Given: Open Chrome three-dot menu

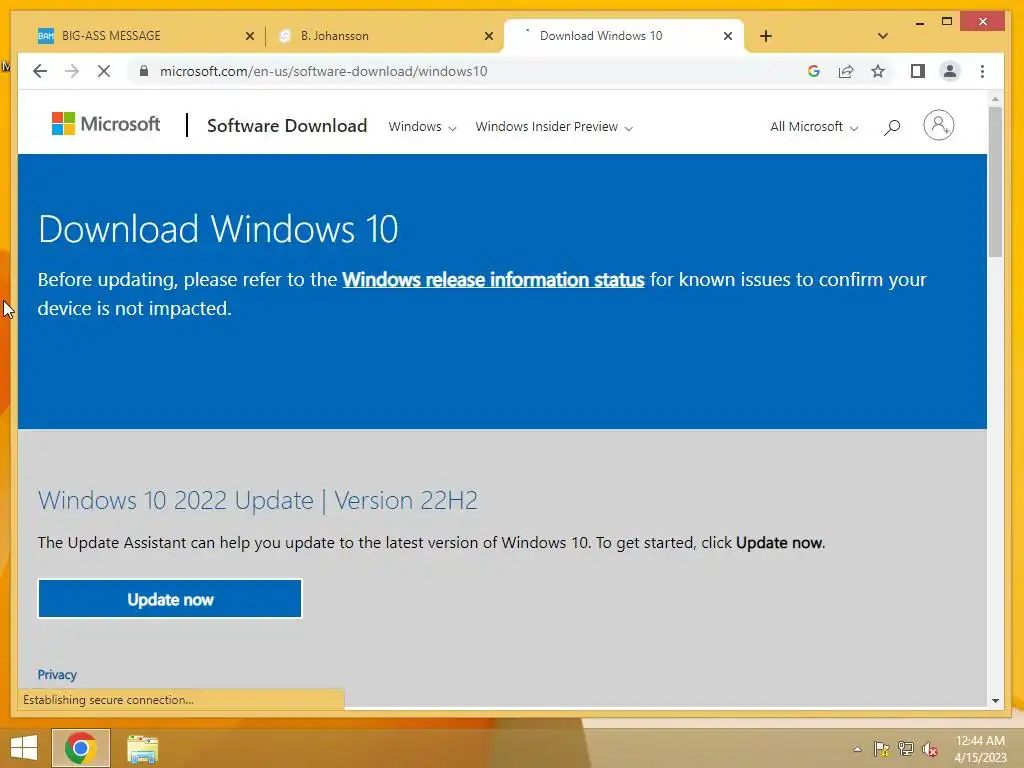Looking at the screenshot, I should [x=982, y=71].
